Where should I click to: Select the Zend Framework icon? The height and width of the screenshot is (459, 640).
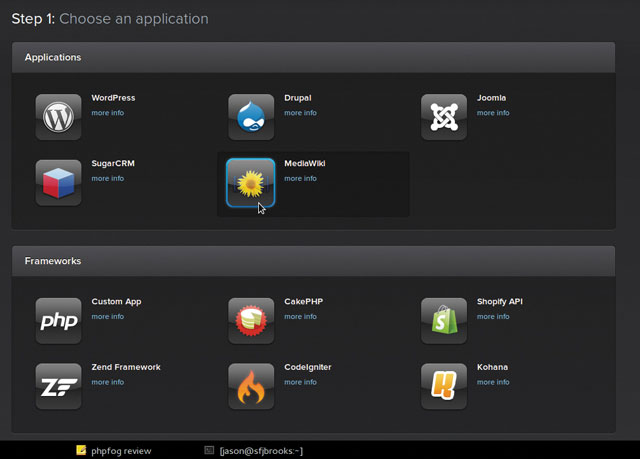coord(58,386)
